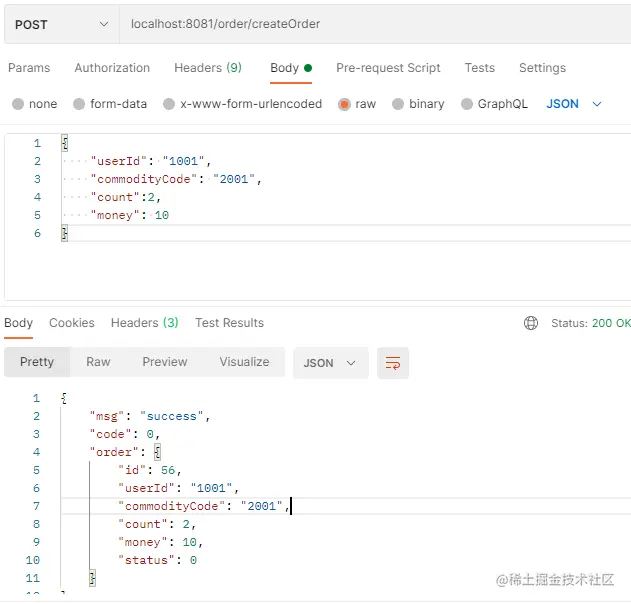
Task: Click response line "commodityCode": "2001"
Action: (x=204, y=506)
